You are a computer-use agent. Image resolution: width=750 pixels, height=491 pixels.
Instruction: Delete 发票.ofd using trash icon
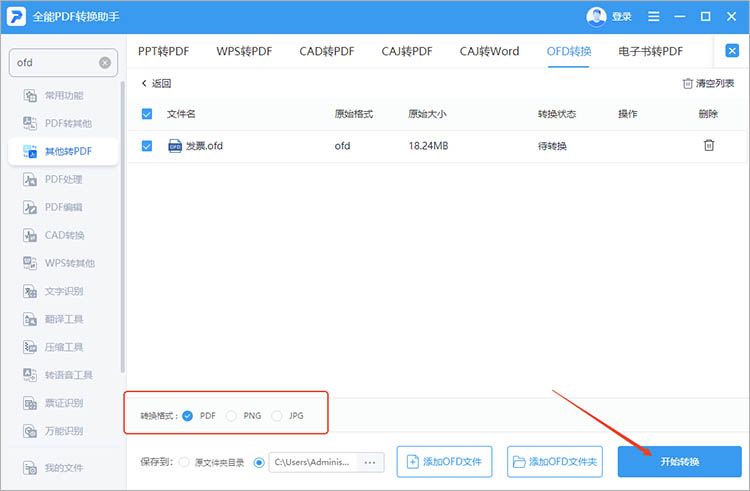pos(709,145)
